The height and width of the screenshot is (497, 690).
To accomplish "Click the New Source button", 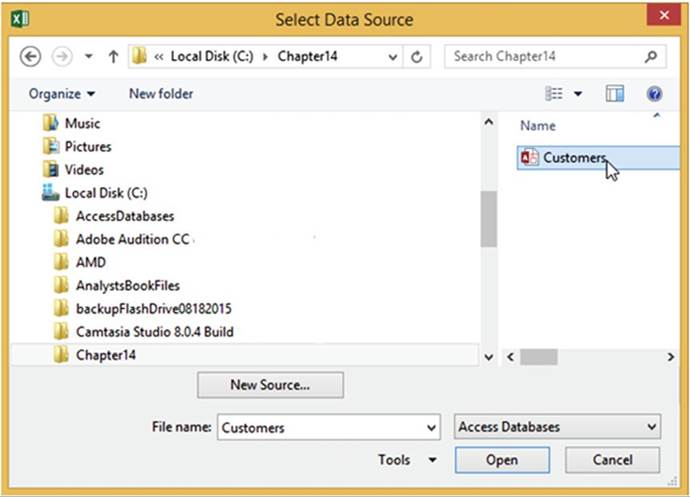I will tap(270, 384).
